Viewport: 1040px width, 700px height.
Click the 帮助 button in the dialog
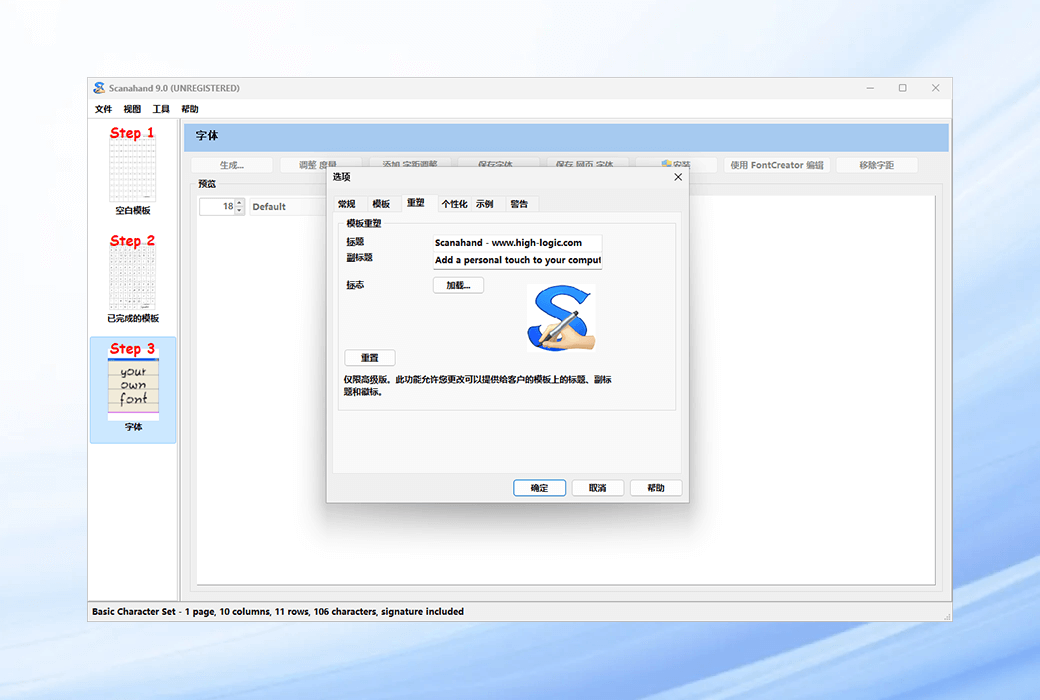pyautogui.click(x=656, y=488)
